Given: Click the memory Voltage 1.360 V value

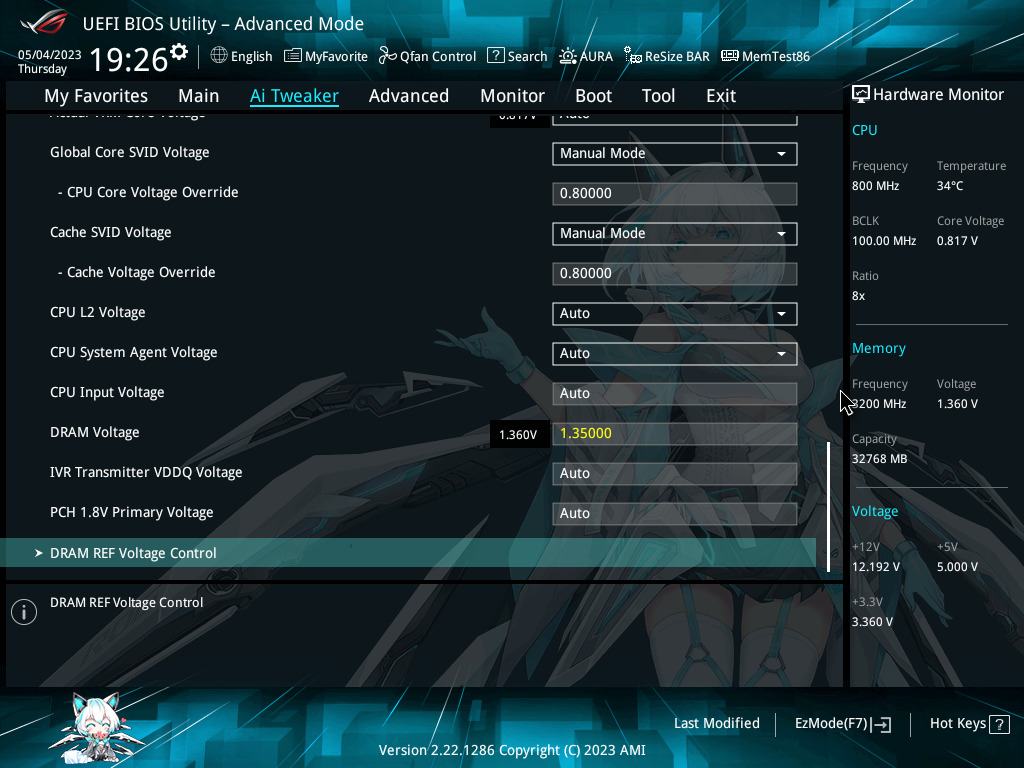Looking at the screenshot, I should click(957, 404).
